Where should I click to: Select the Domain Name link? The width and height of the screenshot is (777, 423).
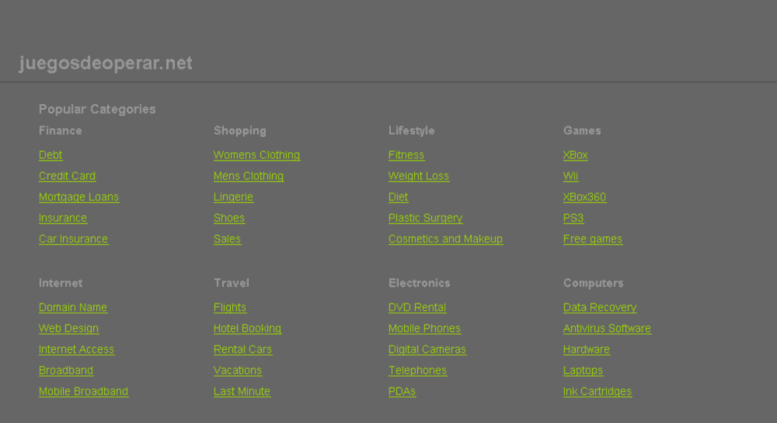tap(73, 307)
